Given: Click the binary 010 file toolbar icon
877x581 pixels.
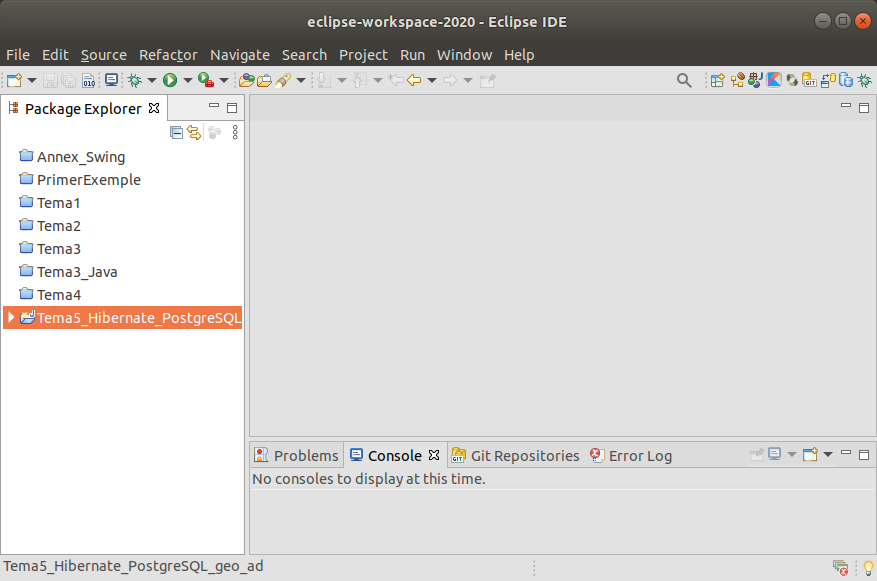Looking at the screenshot, I should tap(88, 81).
